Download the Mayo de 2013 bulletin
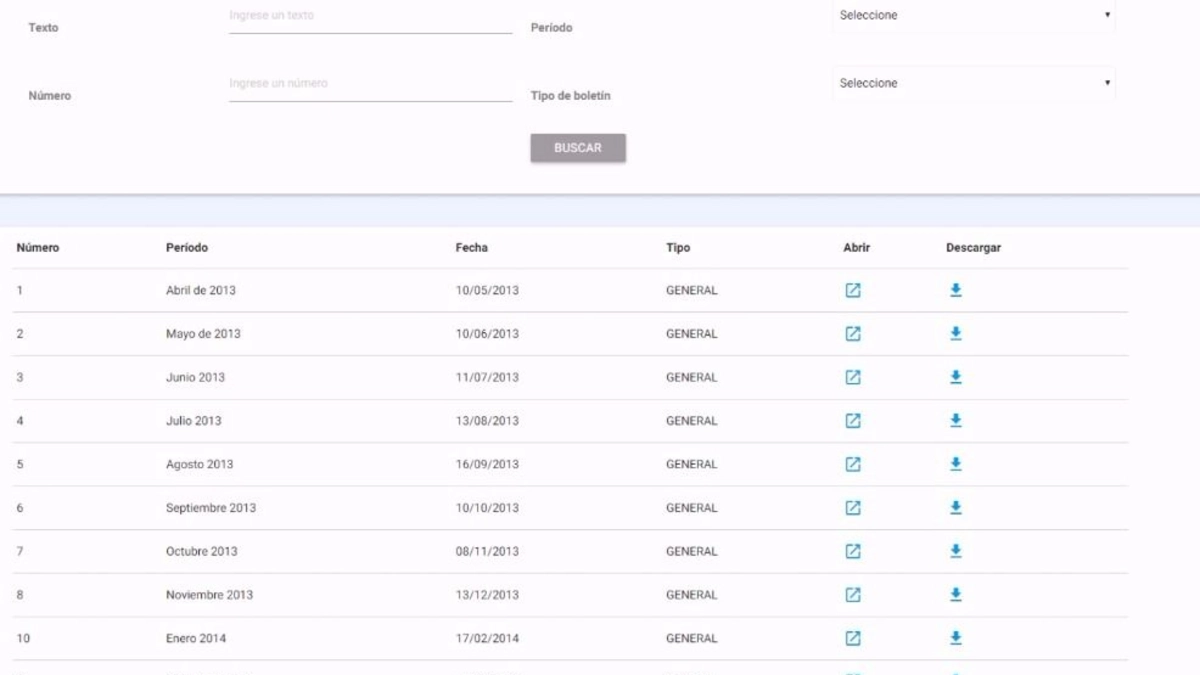This screenshot has width=1200, height=675. 955,334
